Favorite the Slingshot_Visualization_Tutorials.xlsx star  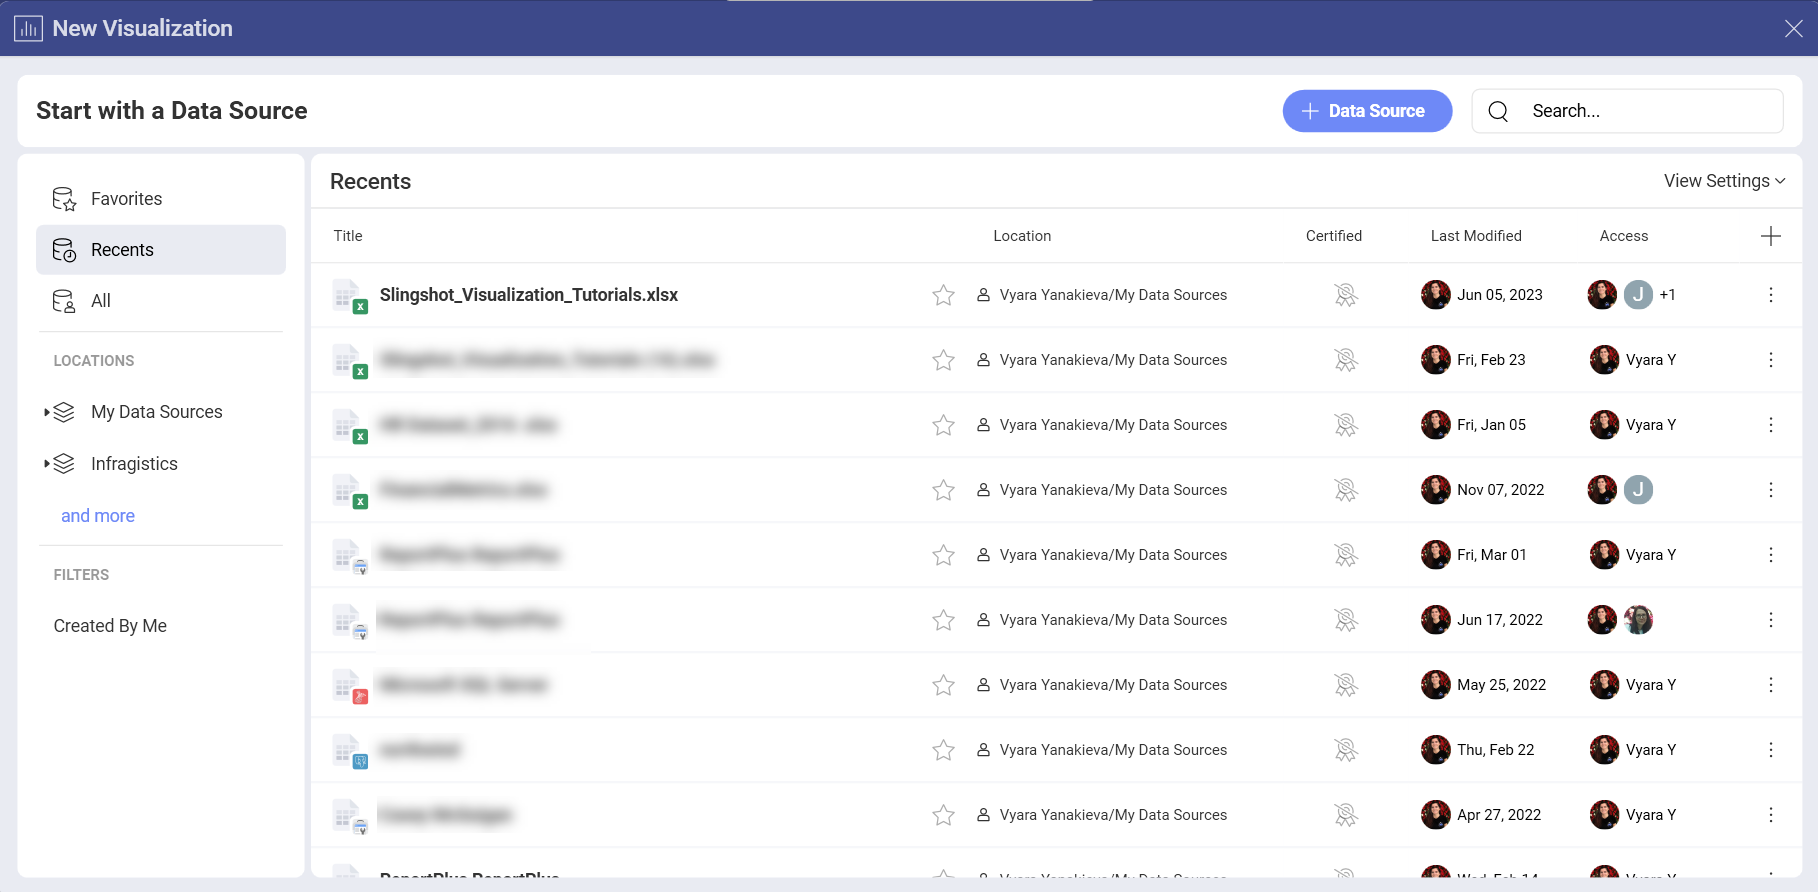943,295
